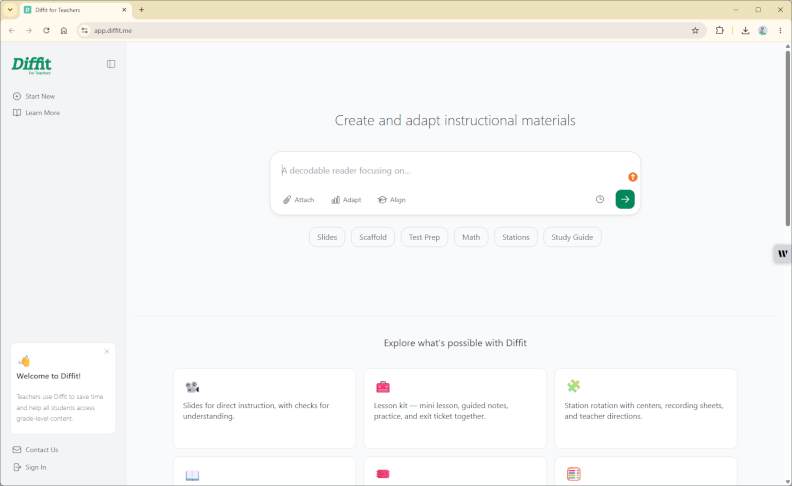
Task: Open the Align standards option
Action: point(391,200)
